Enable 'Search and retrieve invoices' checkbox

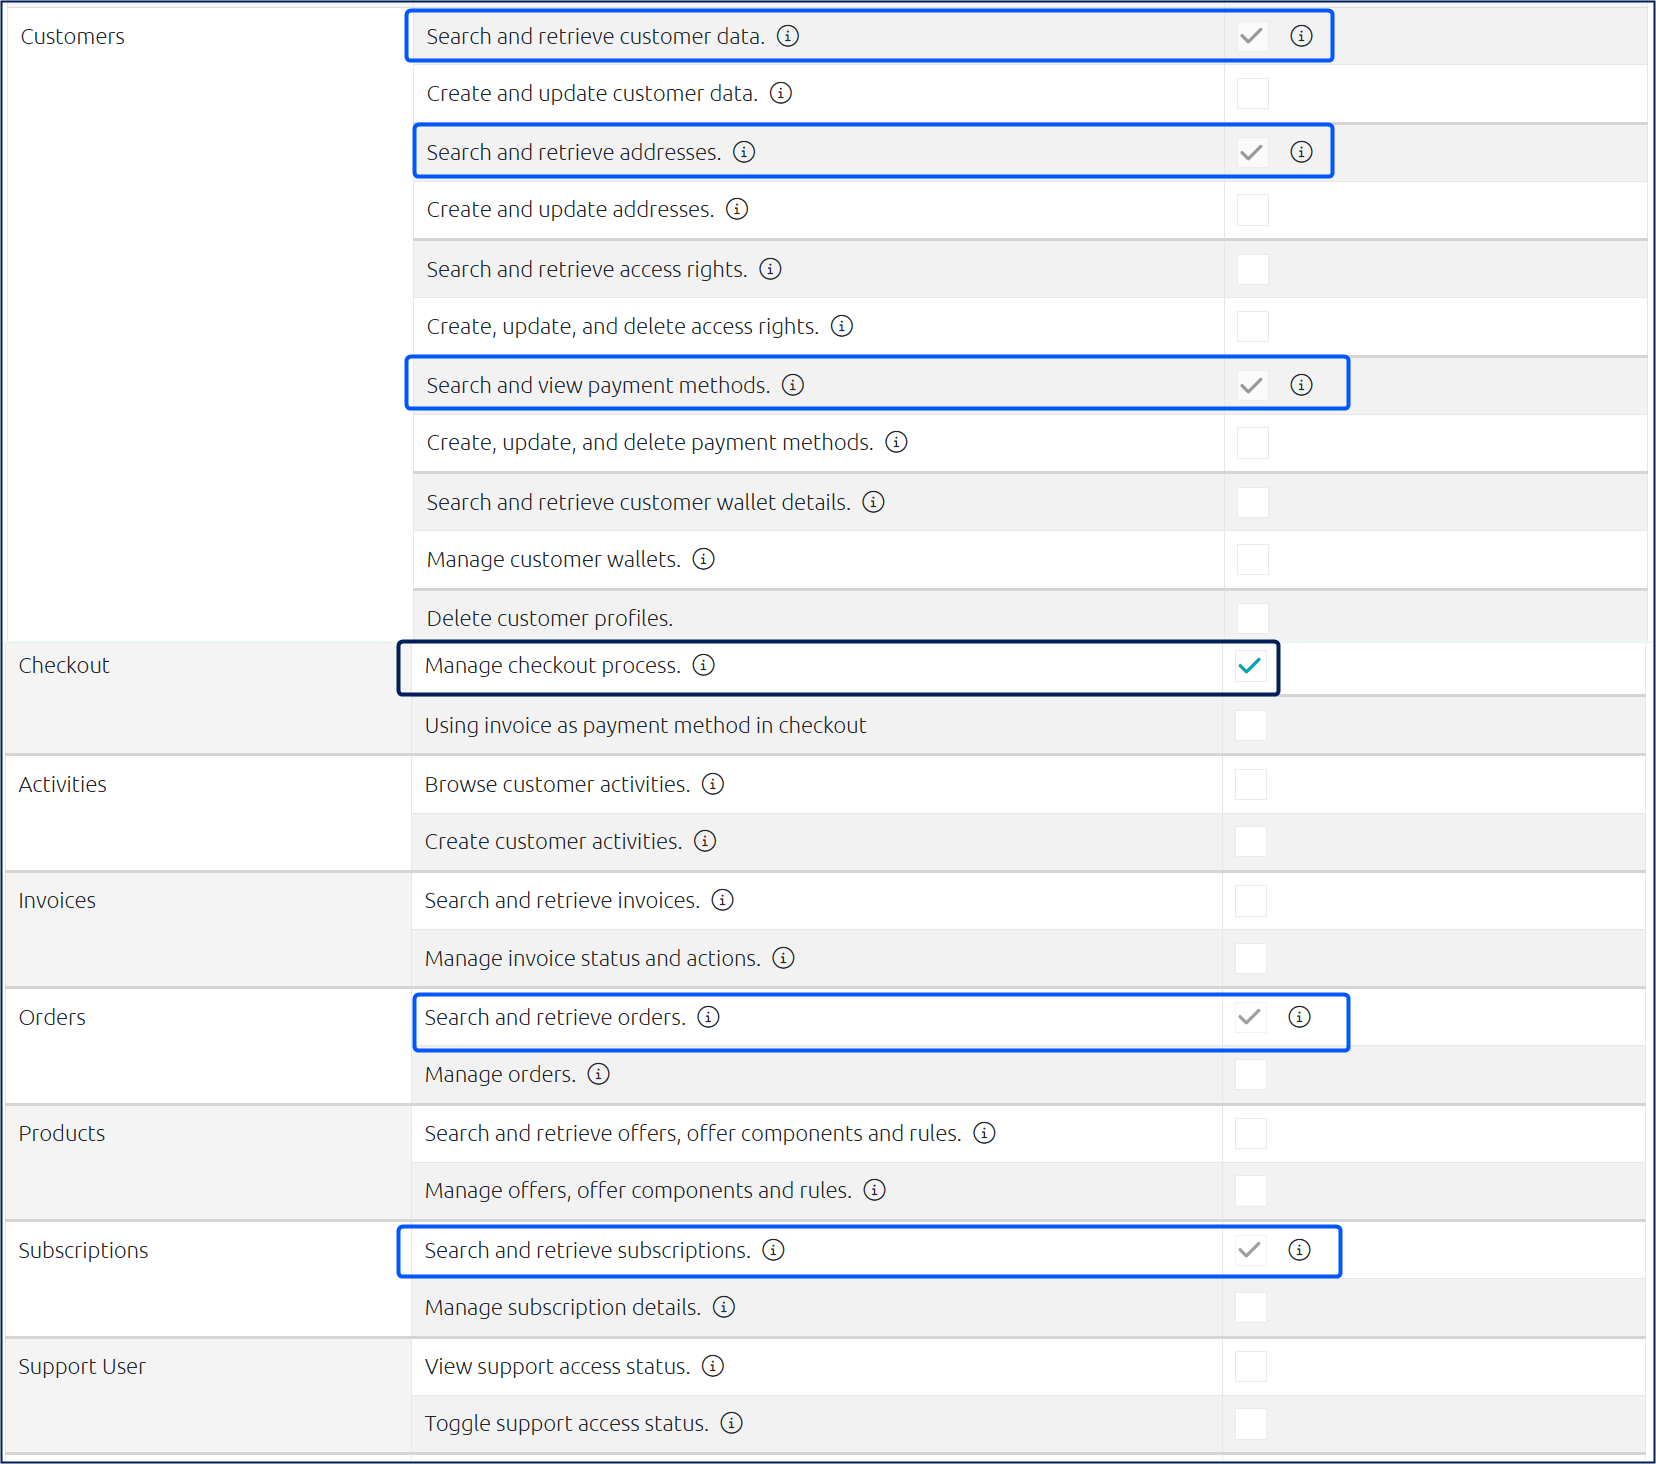coord(1250,901)
